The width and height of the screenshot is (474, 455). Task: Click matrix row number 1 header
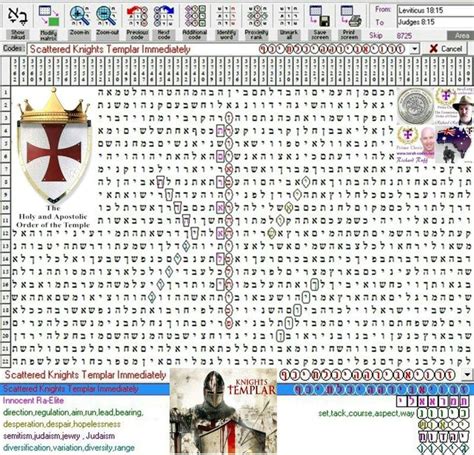click(5, 92)
